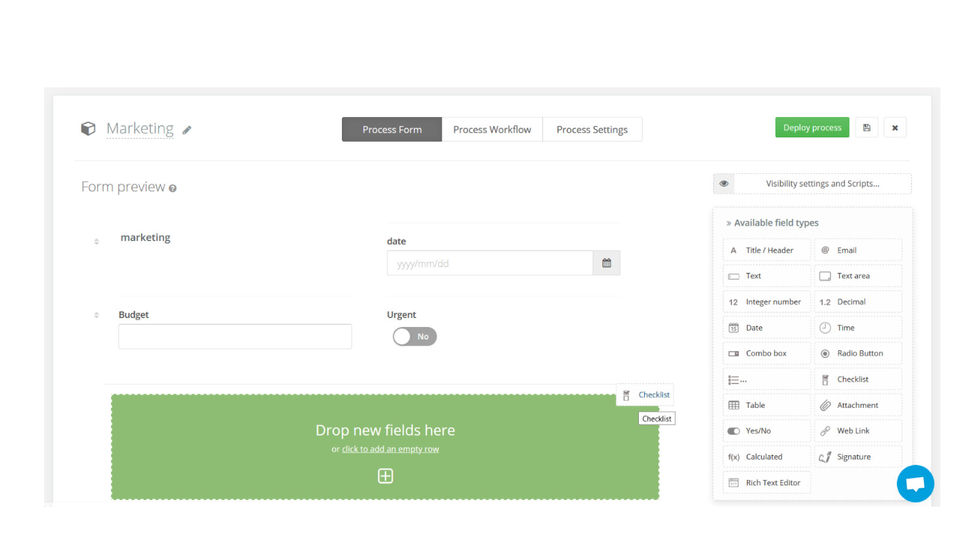
Task: Click the plus icon in the drop area
Action: pyautogui.click(x=385, y=476)
